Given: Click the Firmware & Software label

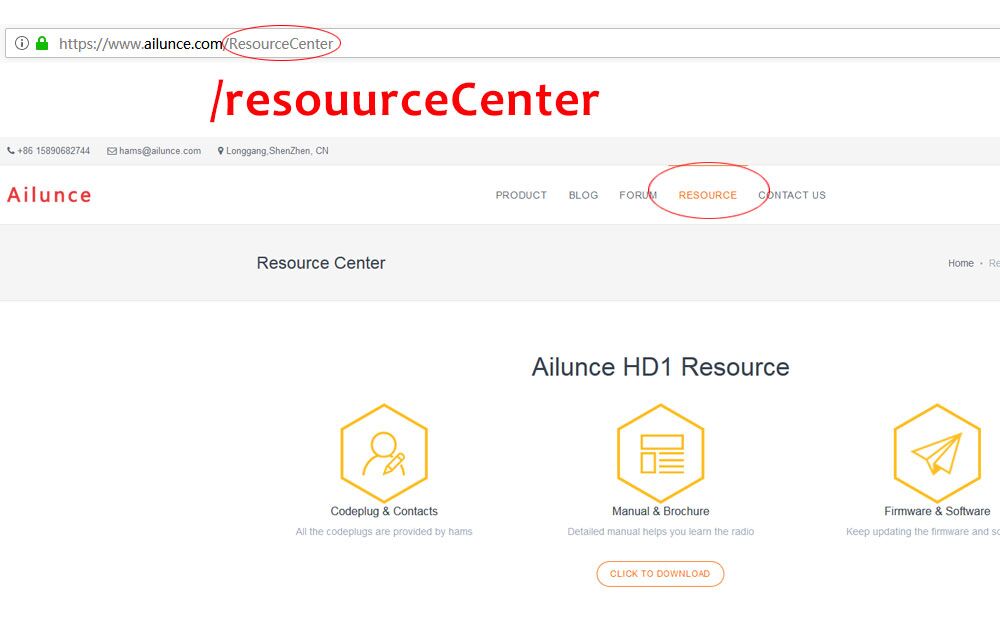Looking at the screenshot, I should click(x=937, y=511).
